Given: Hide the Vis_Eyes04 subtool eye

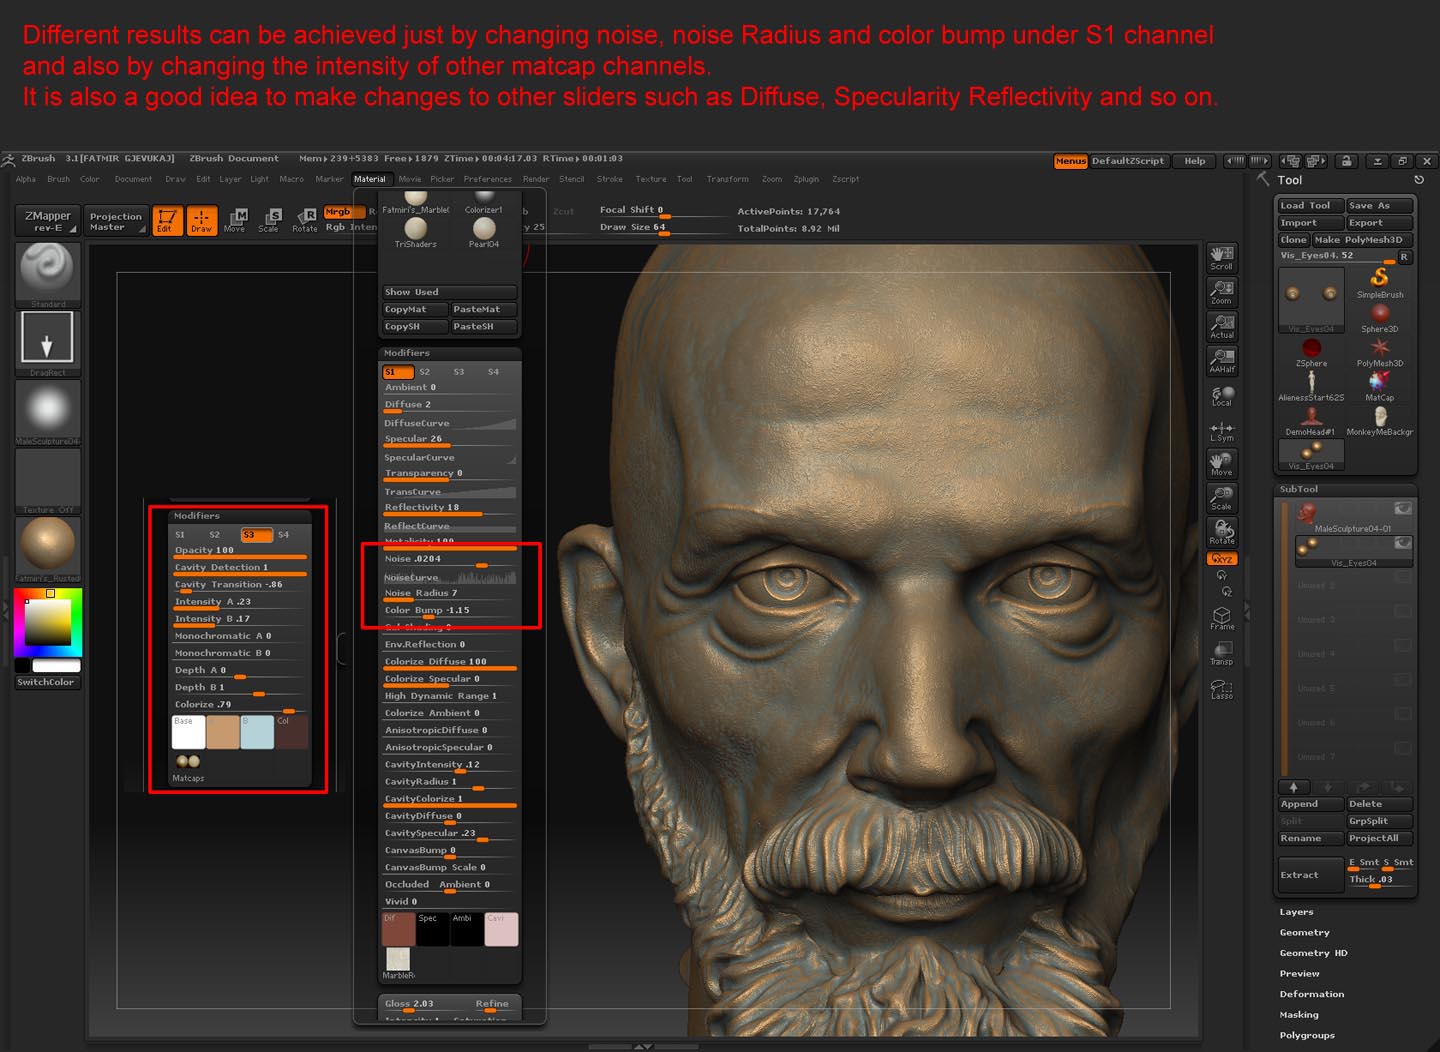Looking at the screenshot, I should coord(1403,543).
